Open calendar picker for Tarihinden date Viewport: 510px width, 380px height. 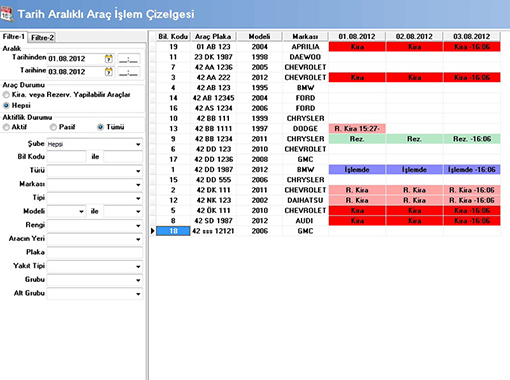(x=109, y=59)
